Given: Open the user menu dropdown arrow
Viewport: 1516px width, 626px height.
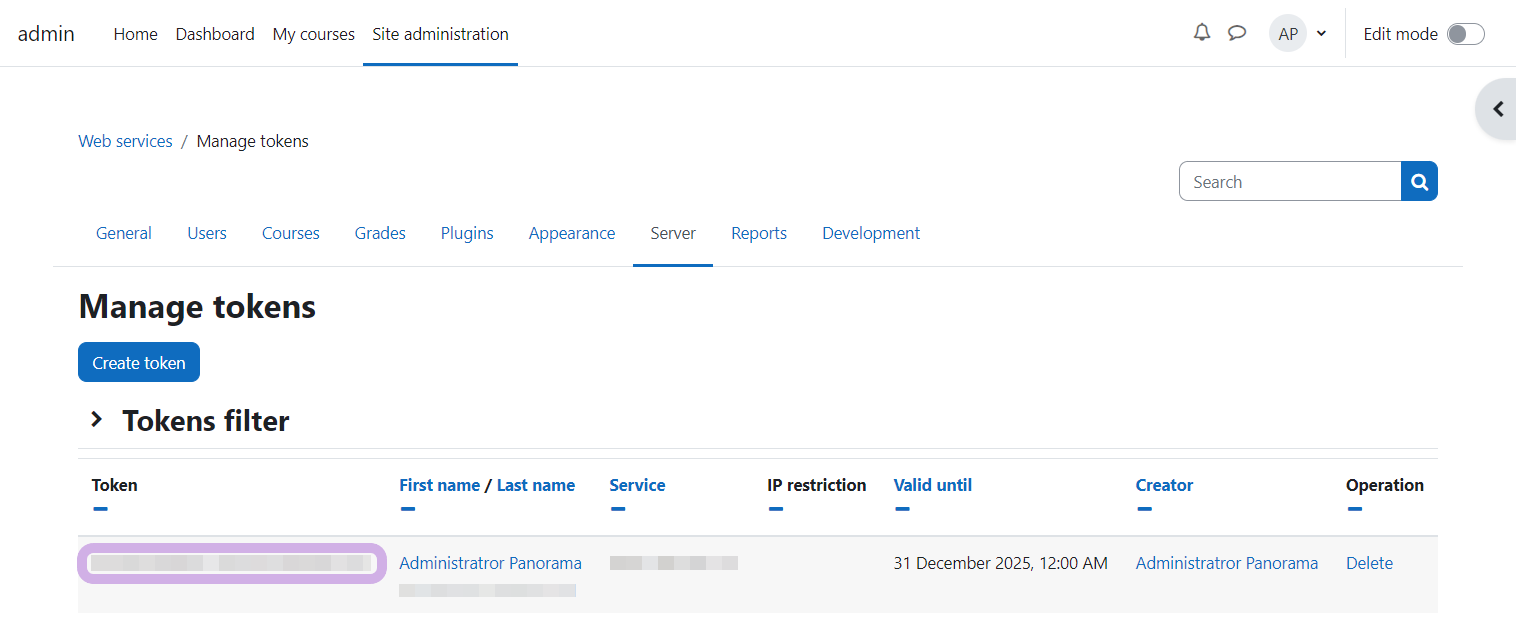Looking at the screenshot, I should click(x=1321, y=34).
